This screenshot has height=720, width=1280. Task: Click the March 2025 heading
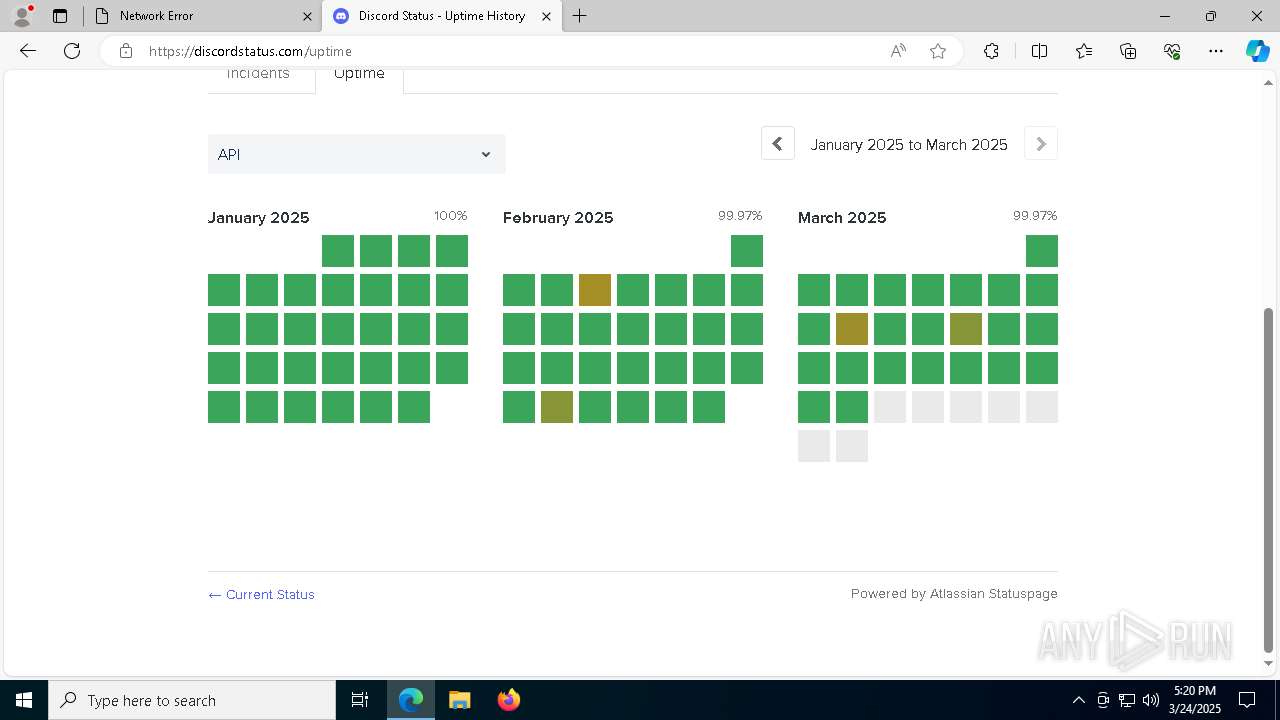pyautogui.click(x=842, y=217)
